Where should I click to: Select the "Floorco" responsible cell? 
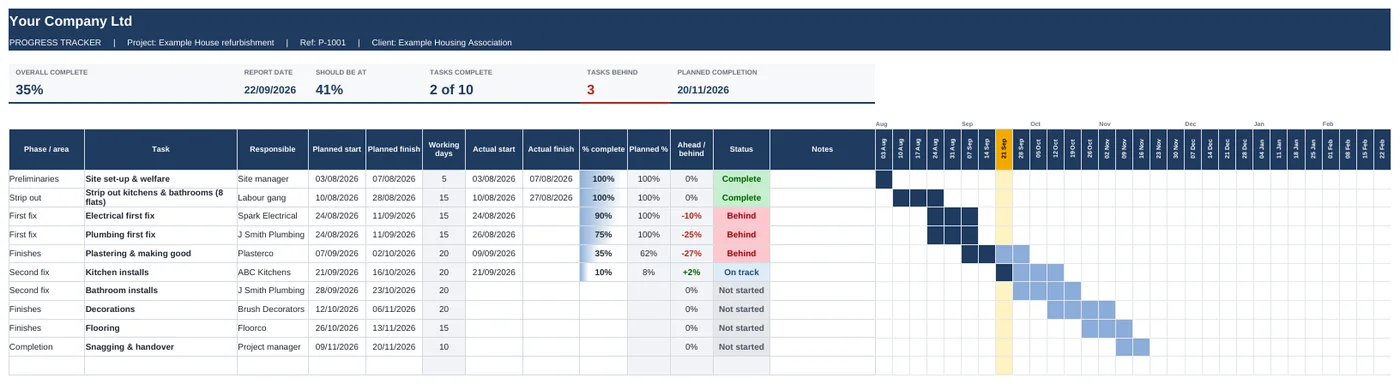(x=272, y=328)
